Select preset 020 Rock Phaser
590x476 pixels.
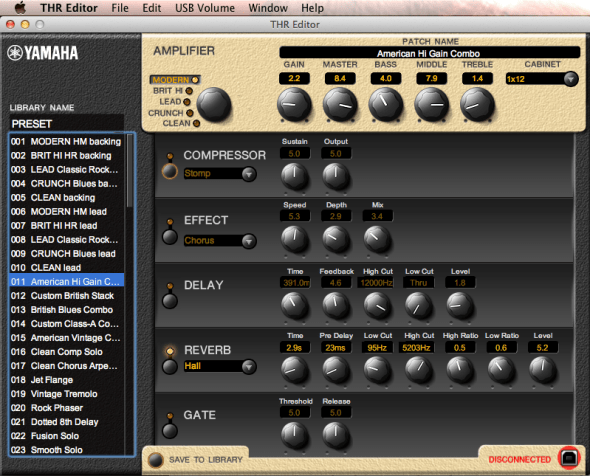[66, 408]
